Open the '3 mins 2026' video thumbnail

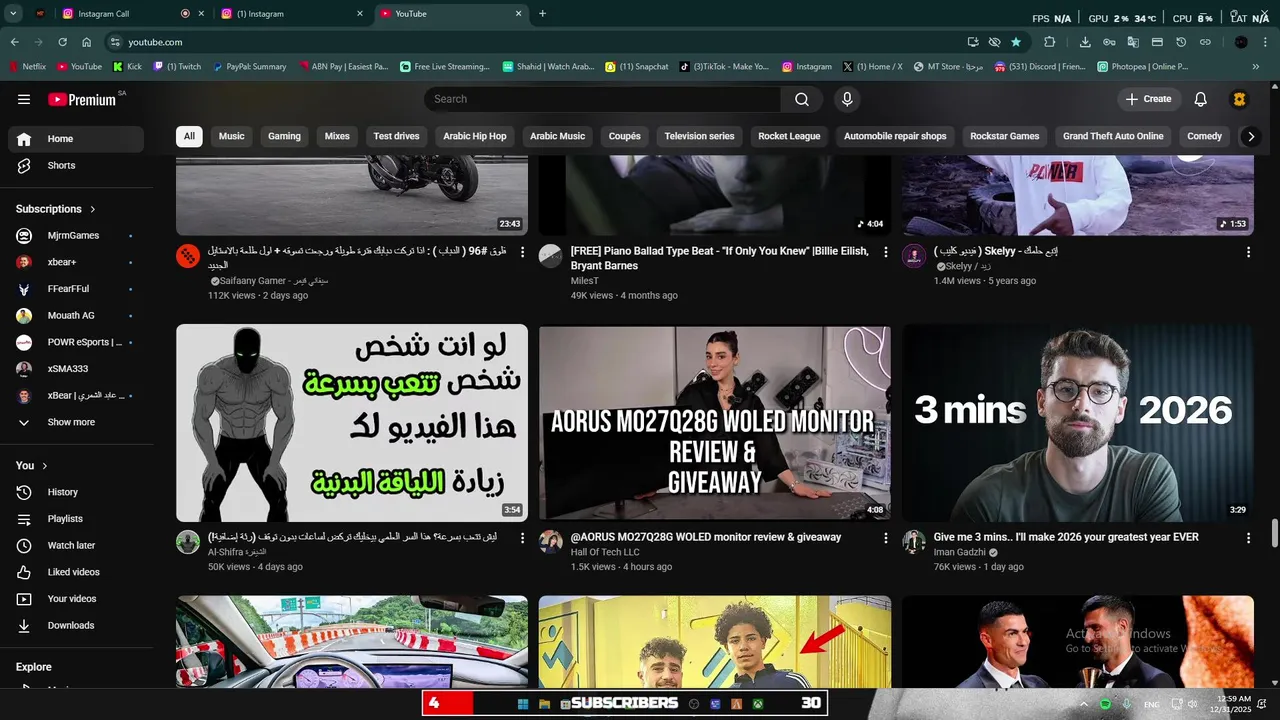click(x=1078, y=423)
